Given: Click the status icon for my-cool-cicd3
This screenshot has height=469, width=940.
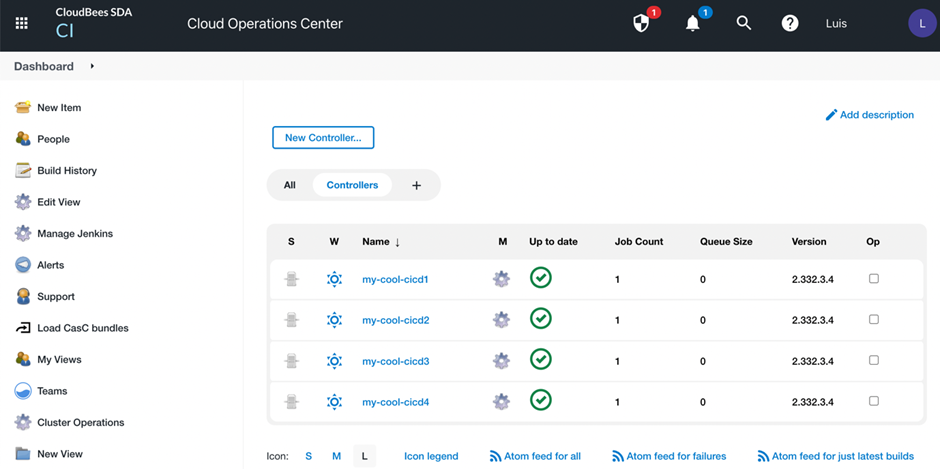Looking at the screenshot, I should (291, 361).
